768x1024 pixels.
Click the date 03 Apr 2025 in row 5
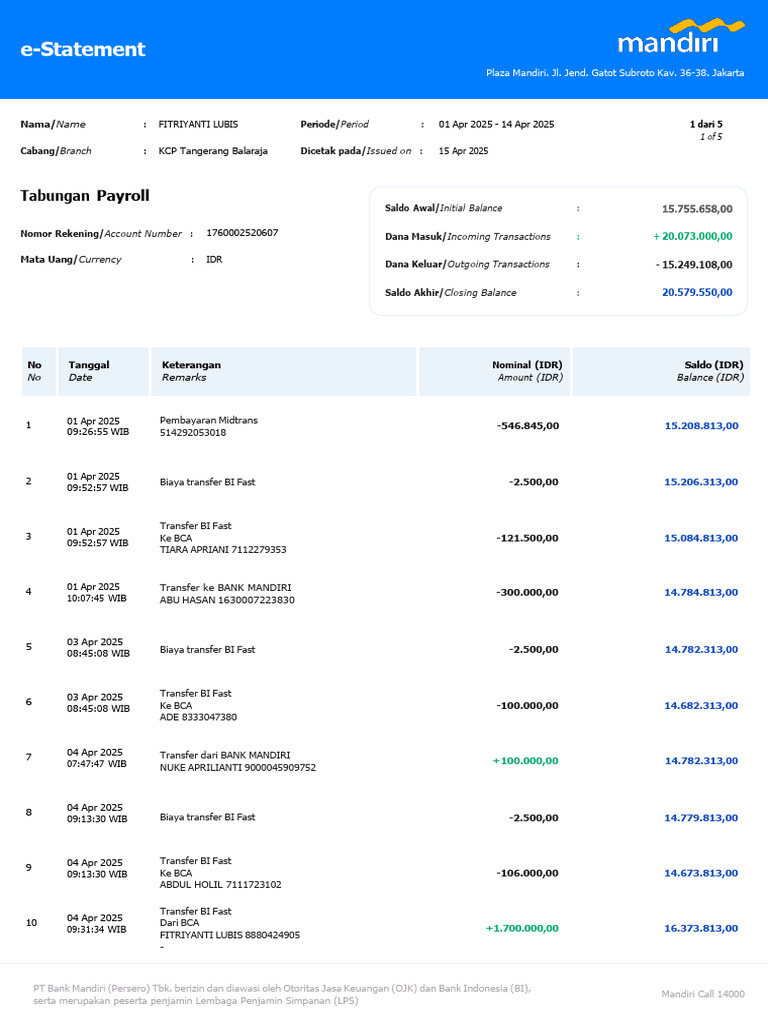(95, 642)
